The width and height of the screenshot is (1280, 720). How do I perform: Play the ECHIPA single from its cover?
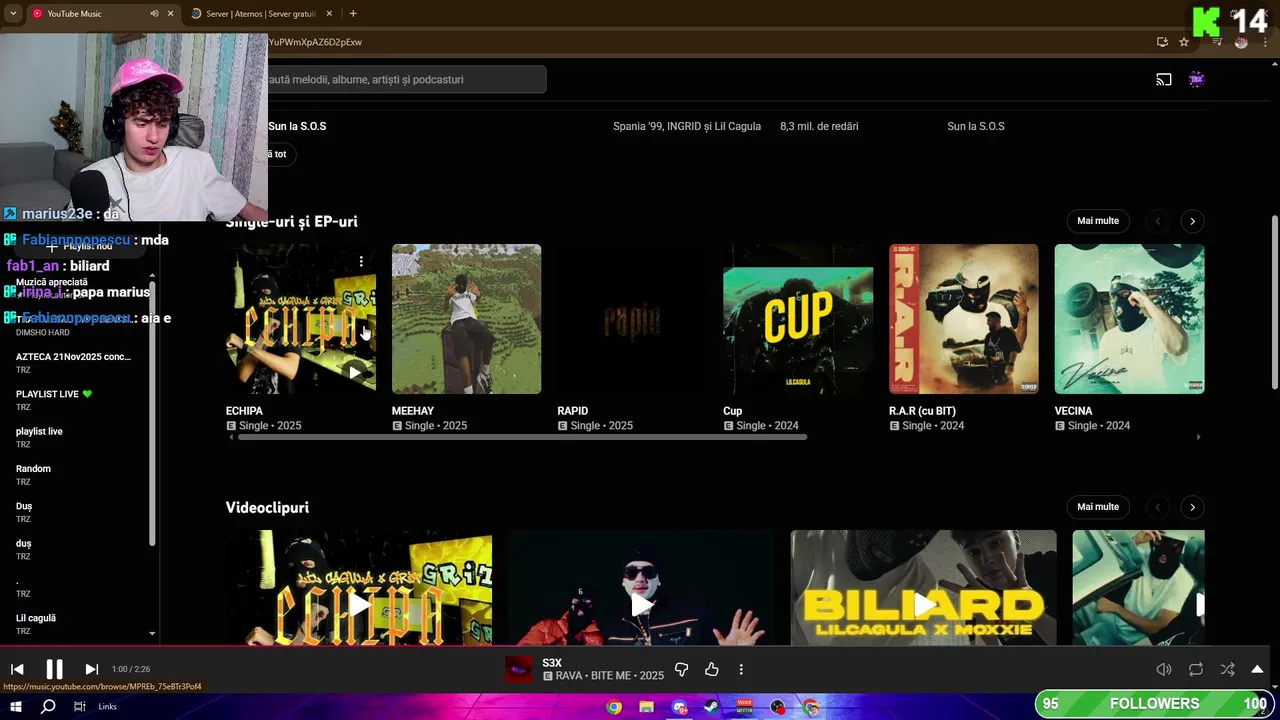[x=354, y=372]
